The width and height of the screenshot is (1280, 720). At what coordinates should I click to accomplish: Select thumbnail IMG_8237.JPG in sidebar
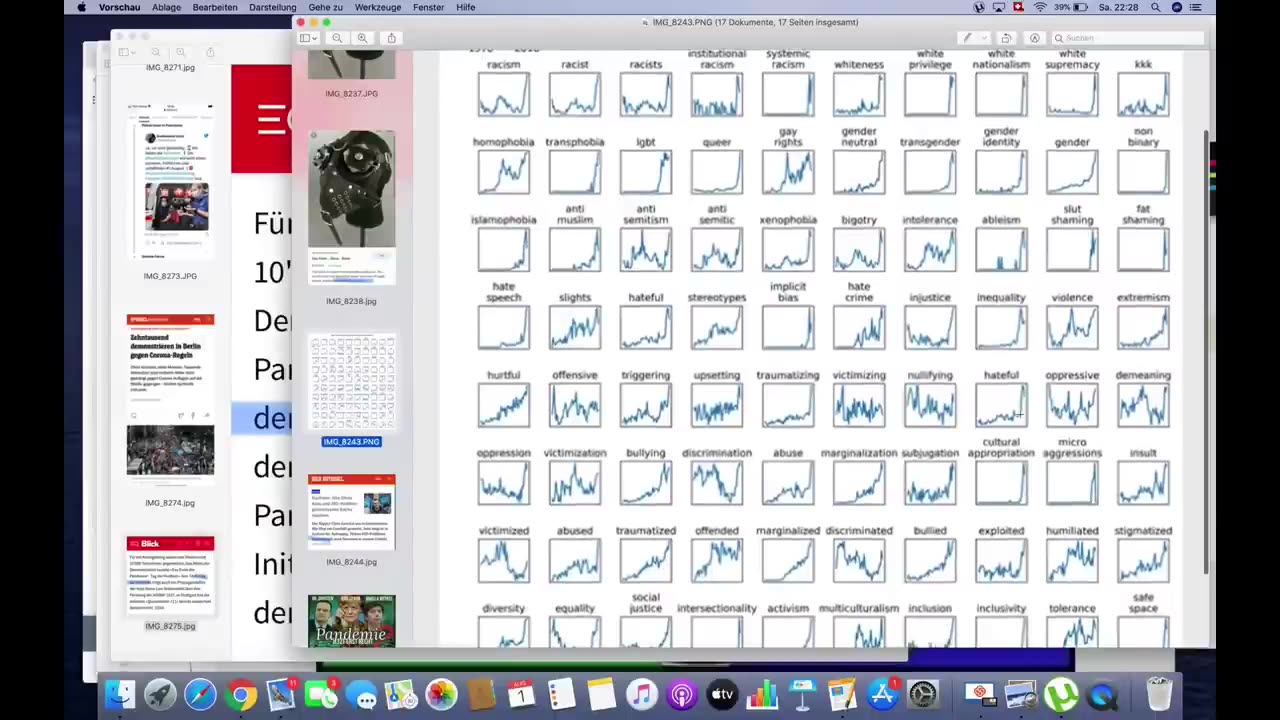(x=351, y=67)
